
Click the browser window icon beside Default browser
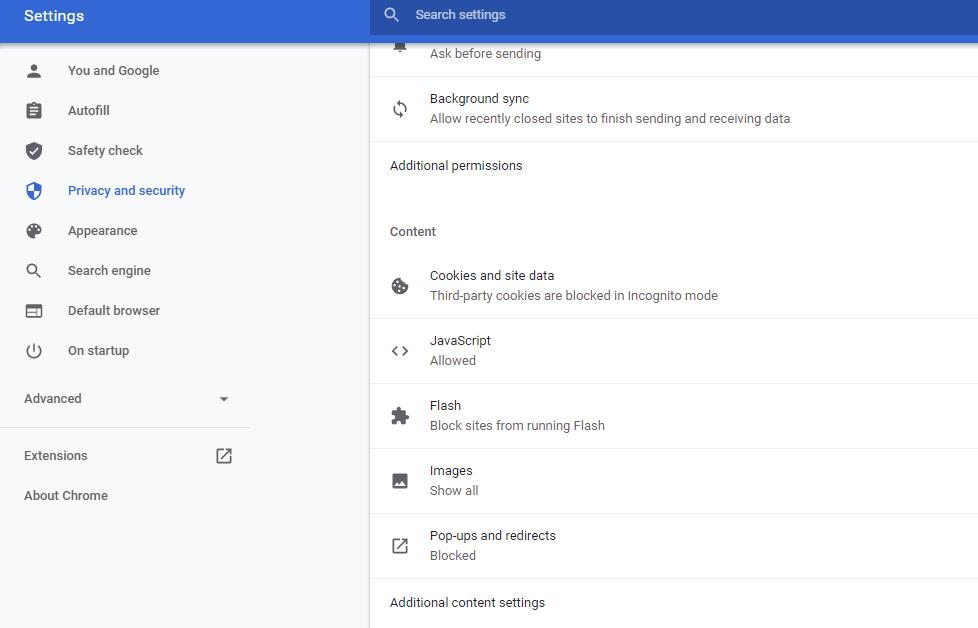coord(34,311)
